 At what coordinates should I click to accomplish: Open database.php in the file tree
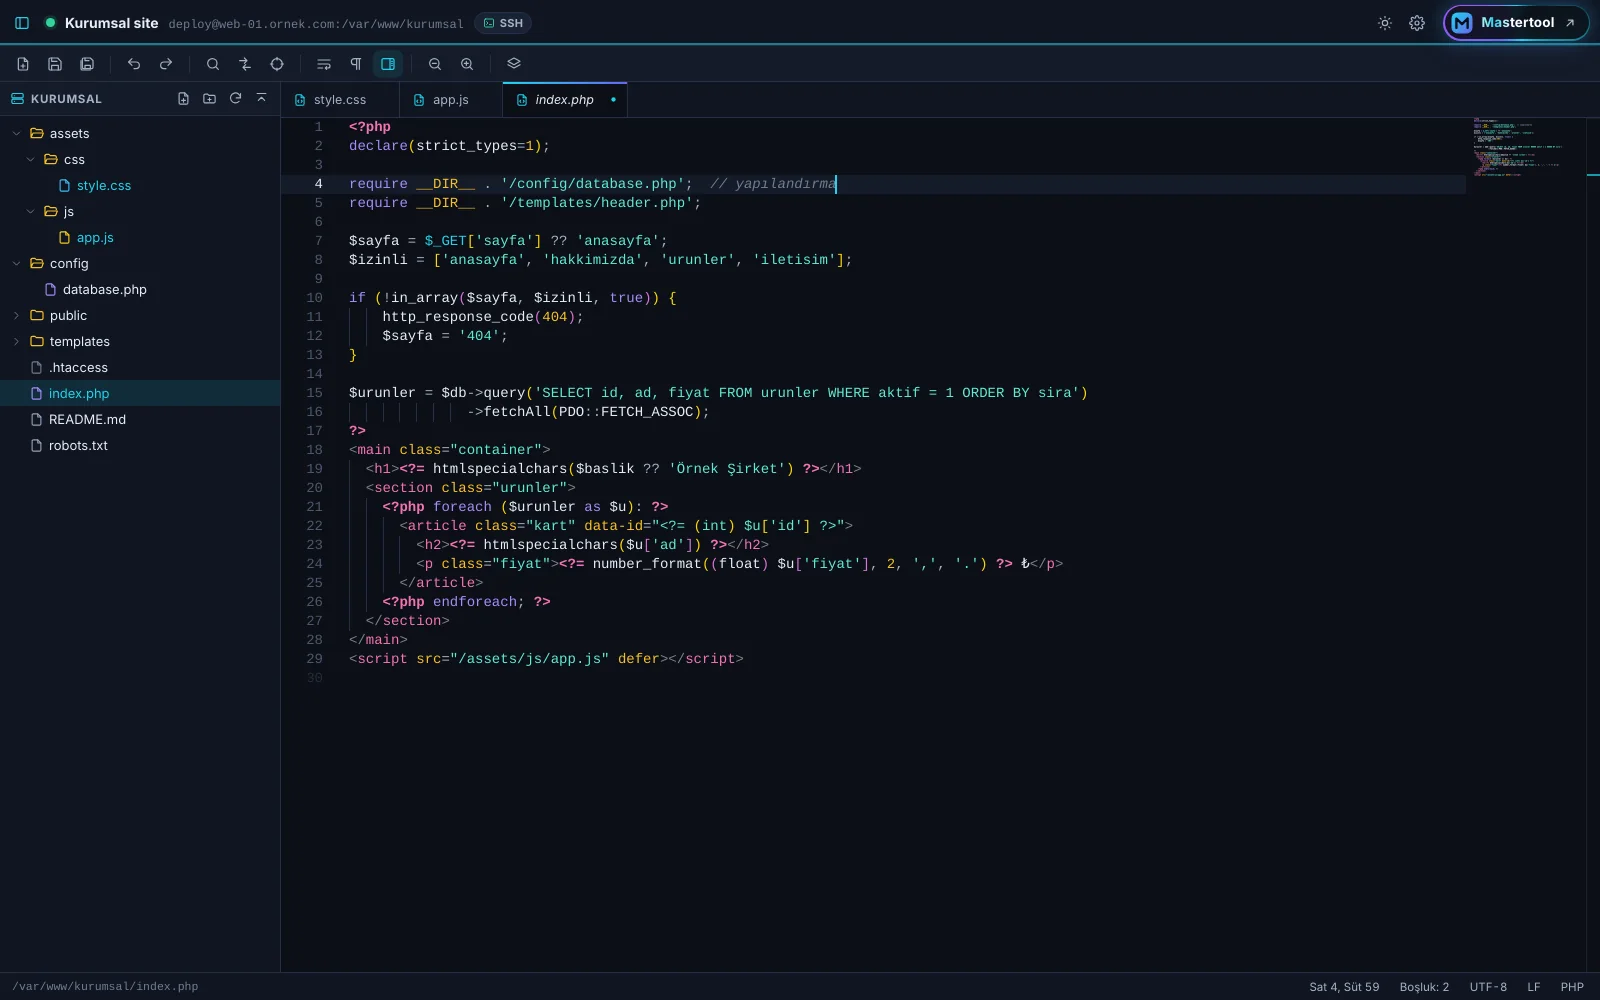[x=140, y=290]
